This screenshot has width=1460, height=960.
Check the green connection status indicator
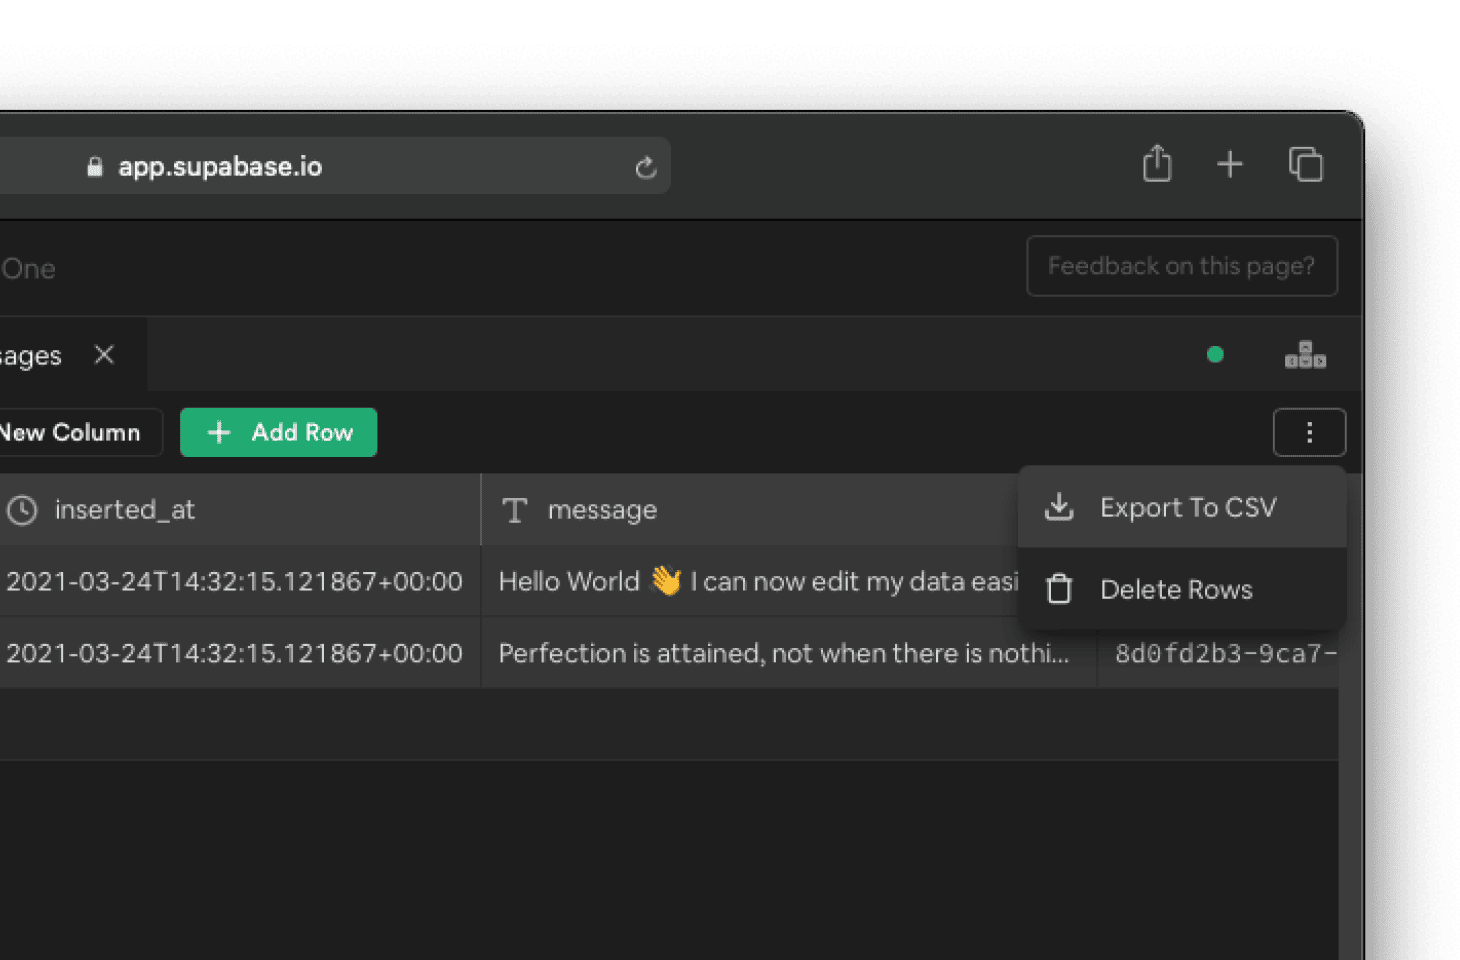(1215, 354)
